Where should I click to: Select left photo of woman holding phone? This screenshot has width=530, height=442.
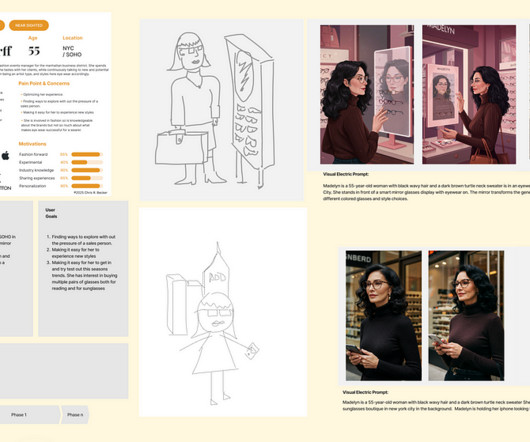[x=384, y=316]
